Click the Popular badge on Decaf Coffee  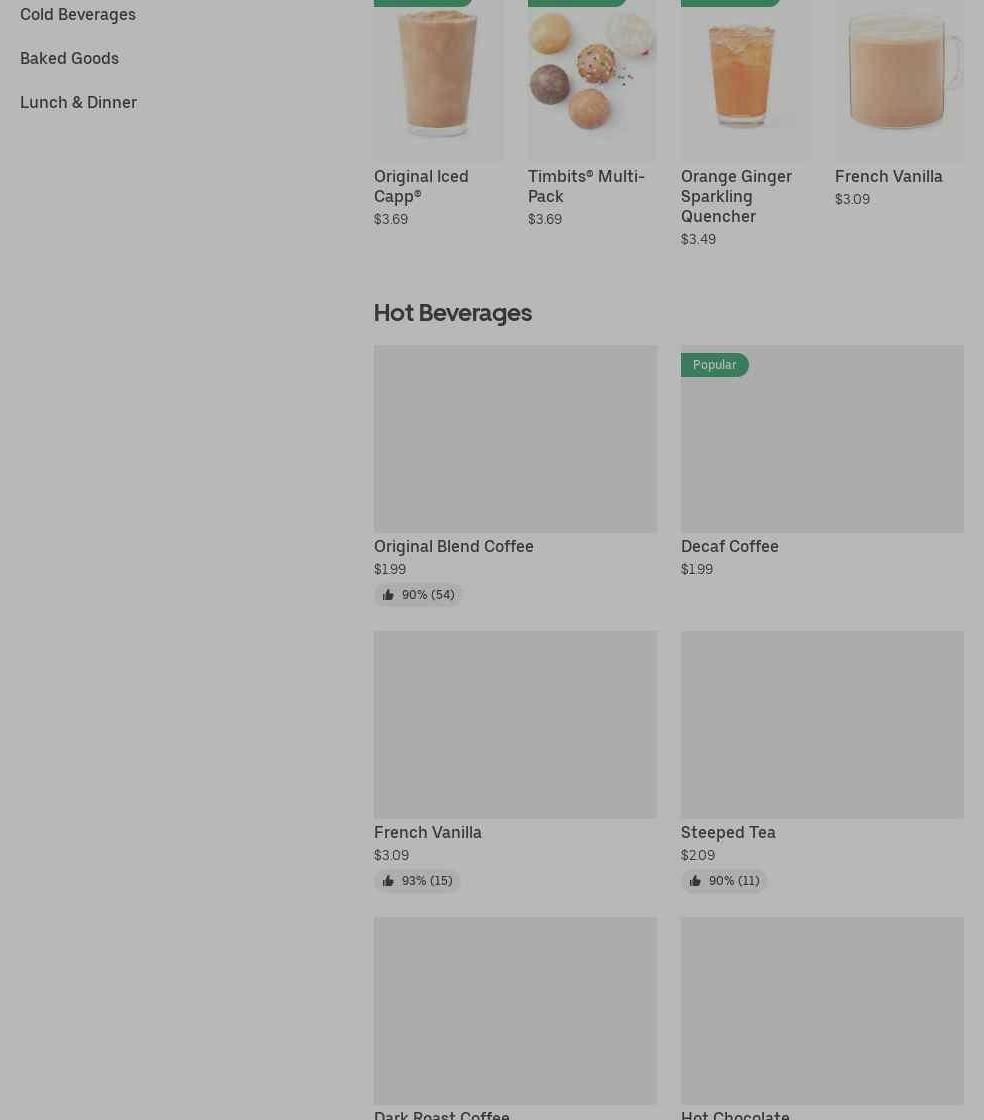(x=715, y=365)
